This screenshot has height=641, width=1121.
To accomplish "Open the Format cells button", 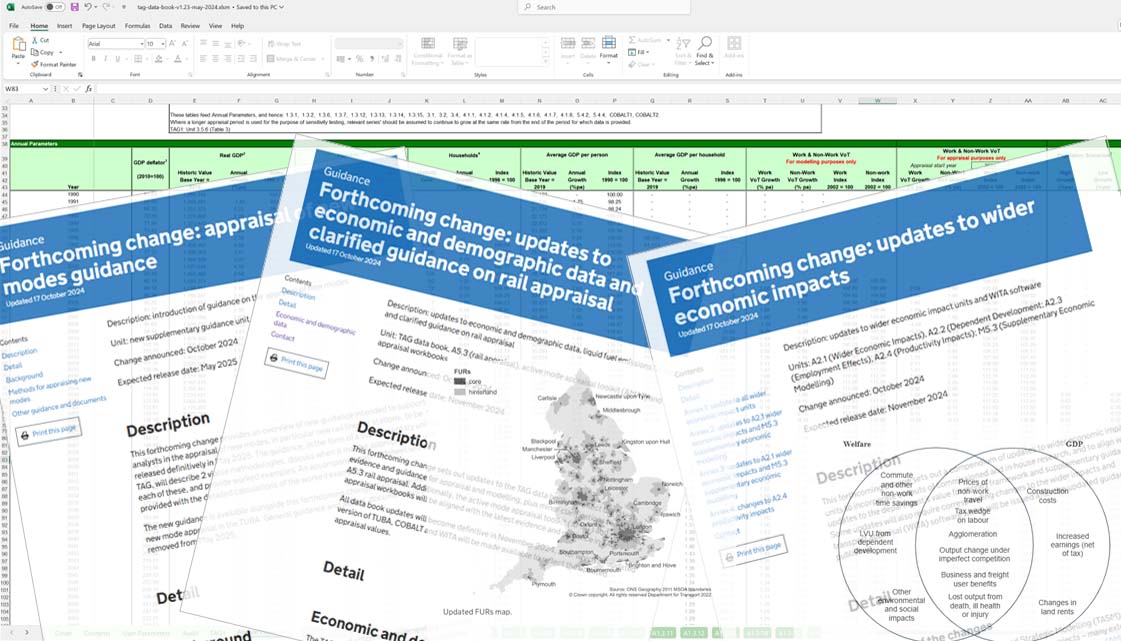I will 608,48.
